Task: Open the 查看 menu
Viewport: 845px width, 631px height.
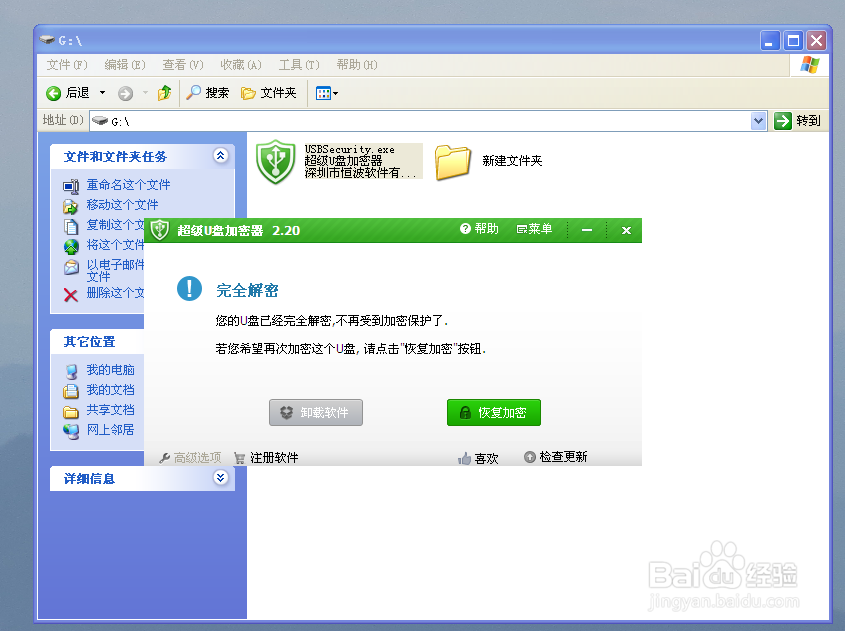Action: click(x=181, y=64)
